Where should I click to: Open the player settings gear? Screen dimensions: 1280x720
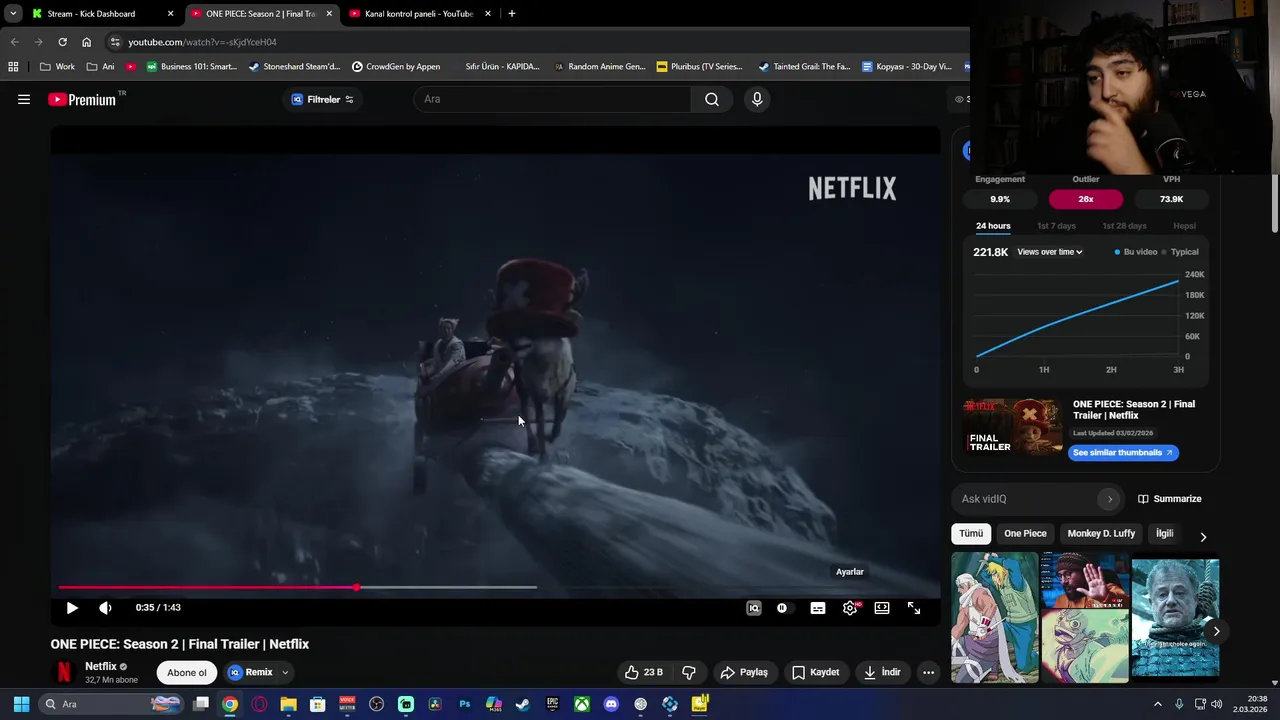[850, 608]
